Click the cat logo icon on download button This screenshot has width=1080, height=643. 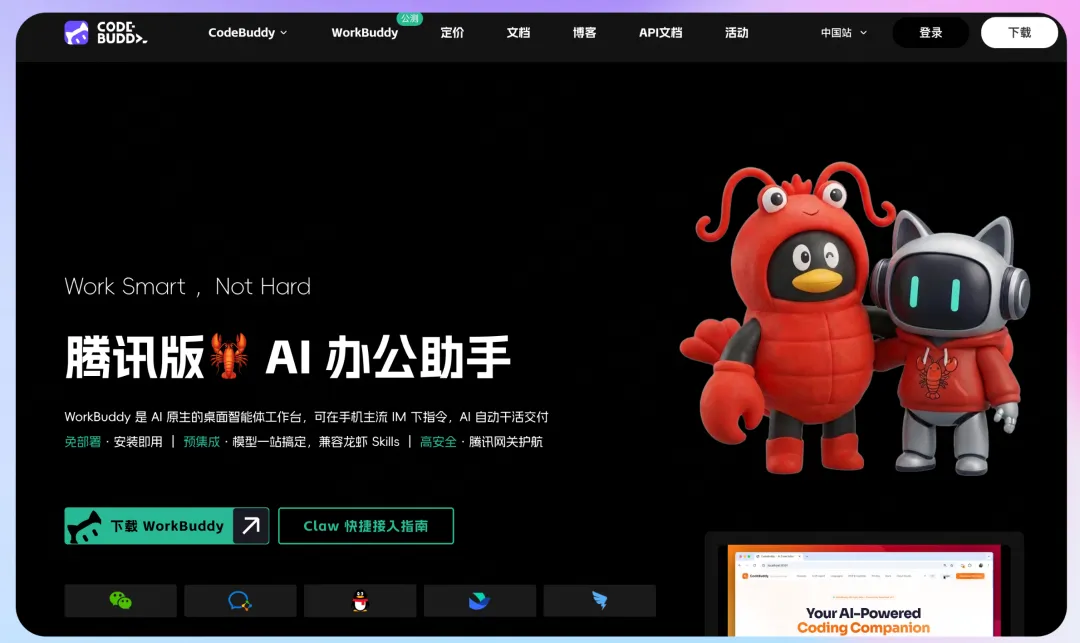tap(83, 527)
